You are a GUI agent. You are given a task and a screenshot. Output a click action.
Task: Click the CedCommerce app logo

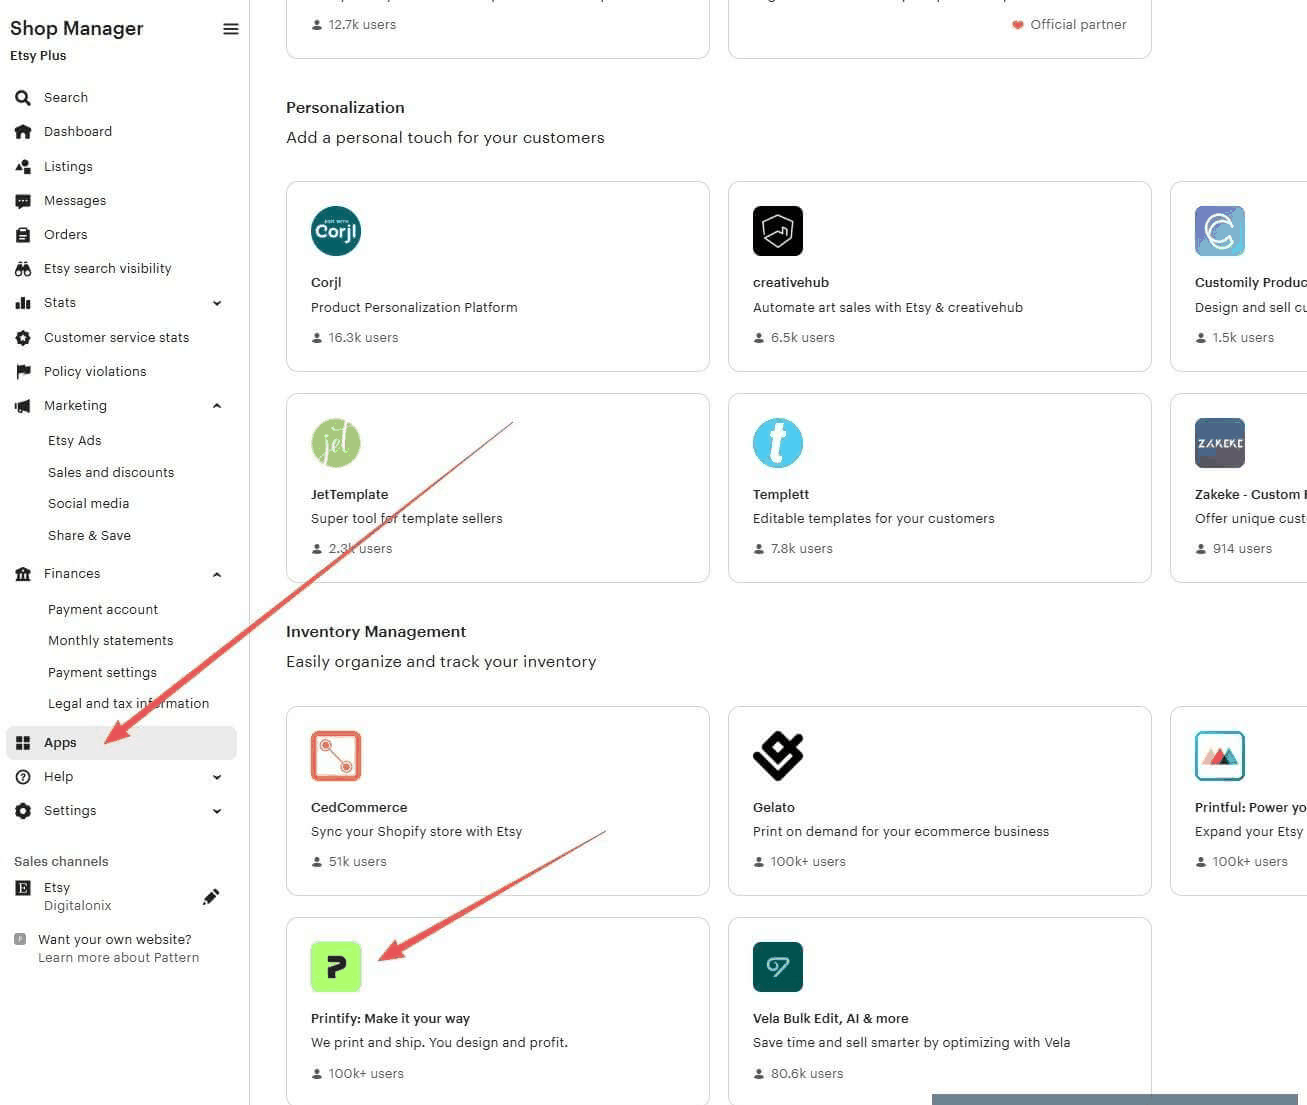click(x=336, y=756)
